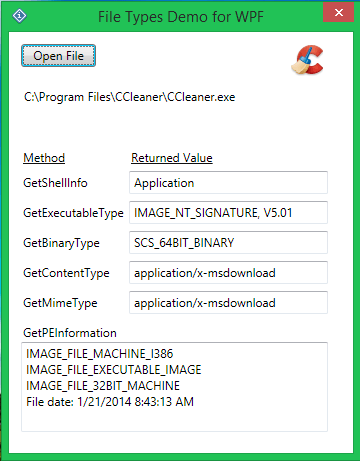Click the GetShellInfo method label
The width and height of the screenshot is (360, 461).
(55, 183)
